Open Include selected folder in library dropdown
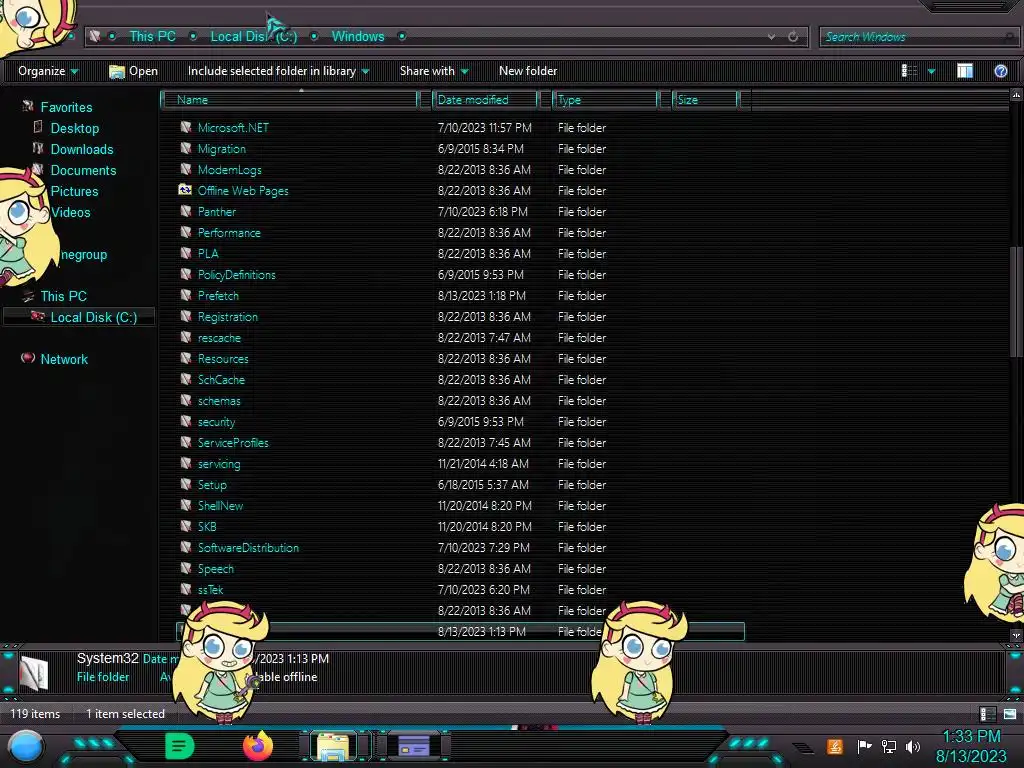Screen dimensions: 1024x768 (278, 71)
